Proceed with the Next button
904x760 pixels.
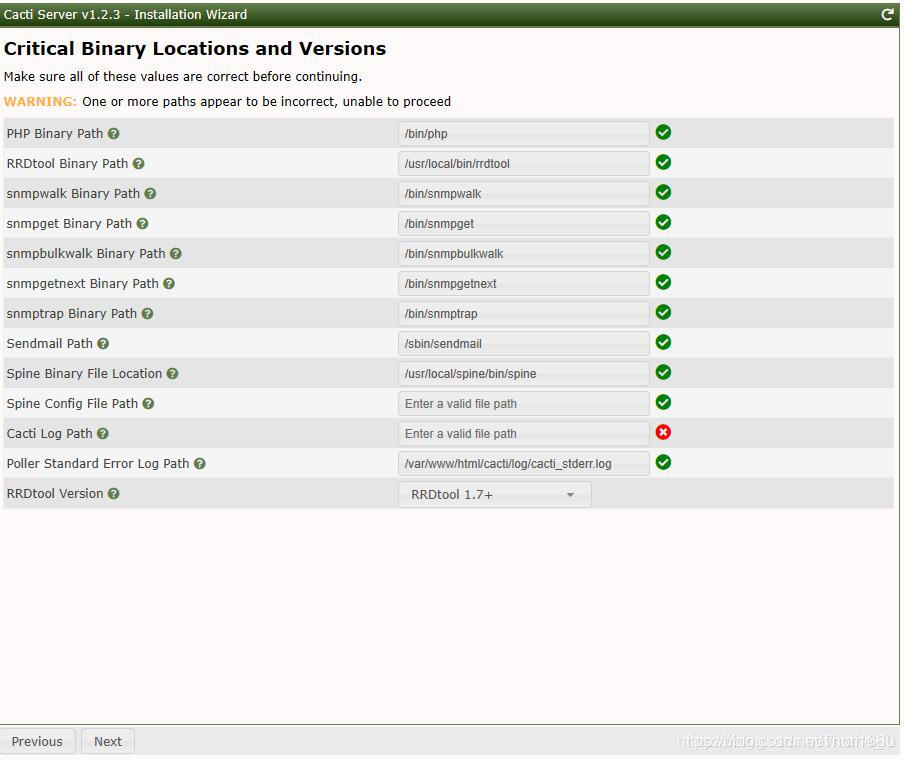108,742
